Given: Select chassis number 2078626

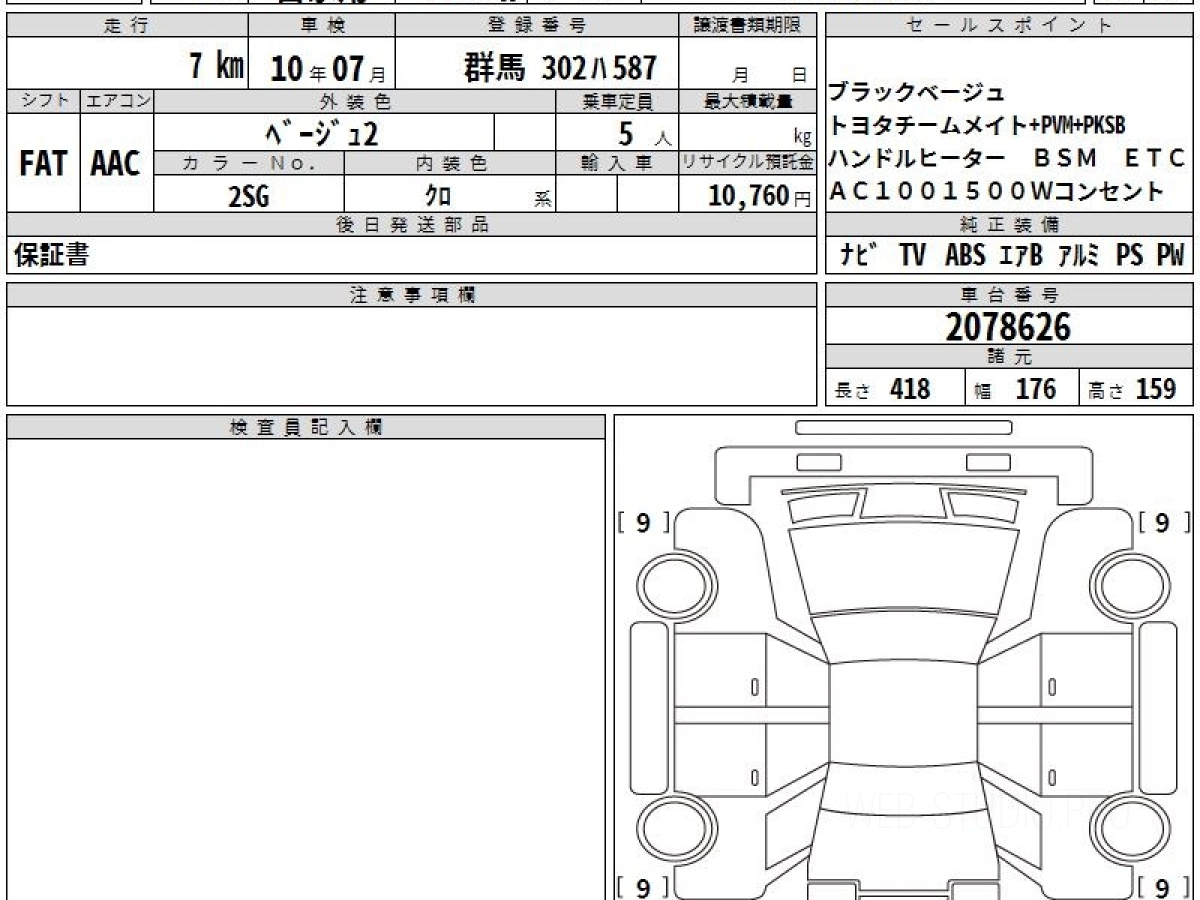Looking at the screenshot, I should click(1008, 327).
